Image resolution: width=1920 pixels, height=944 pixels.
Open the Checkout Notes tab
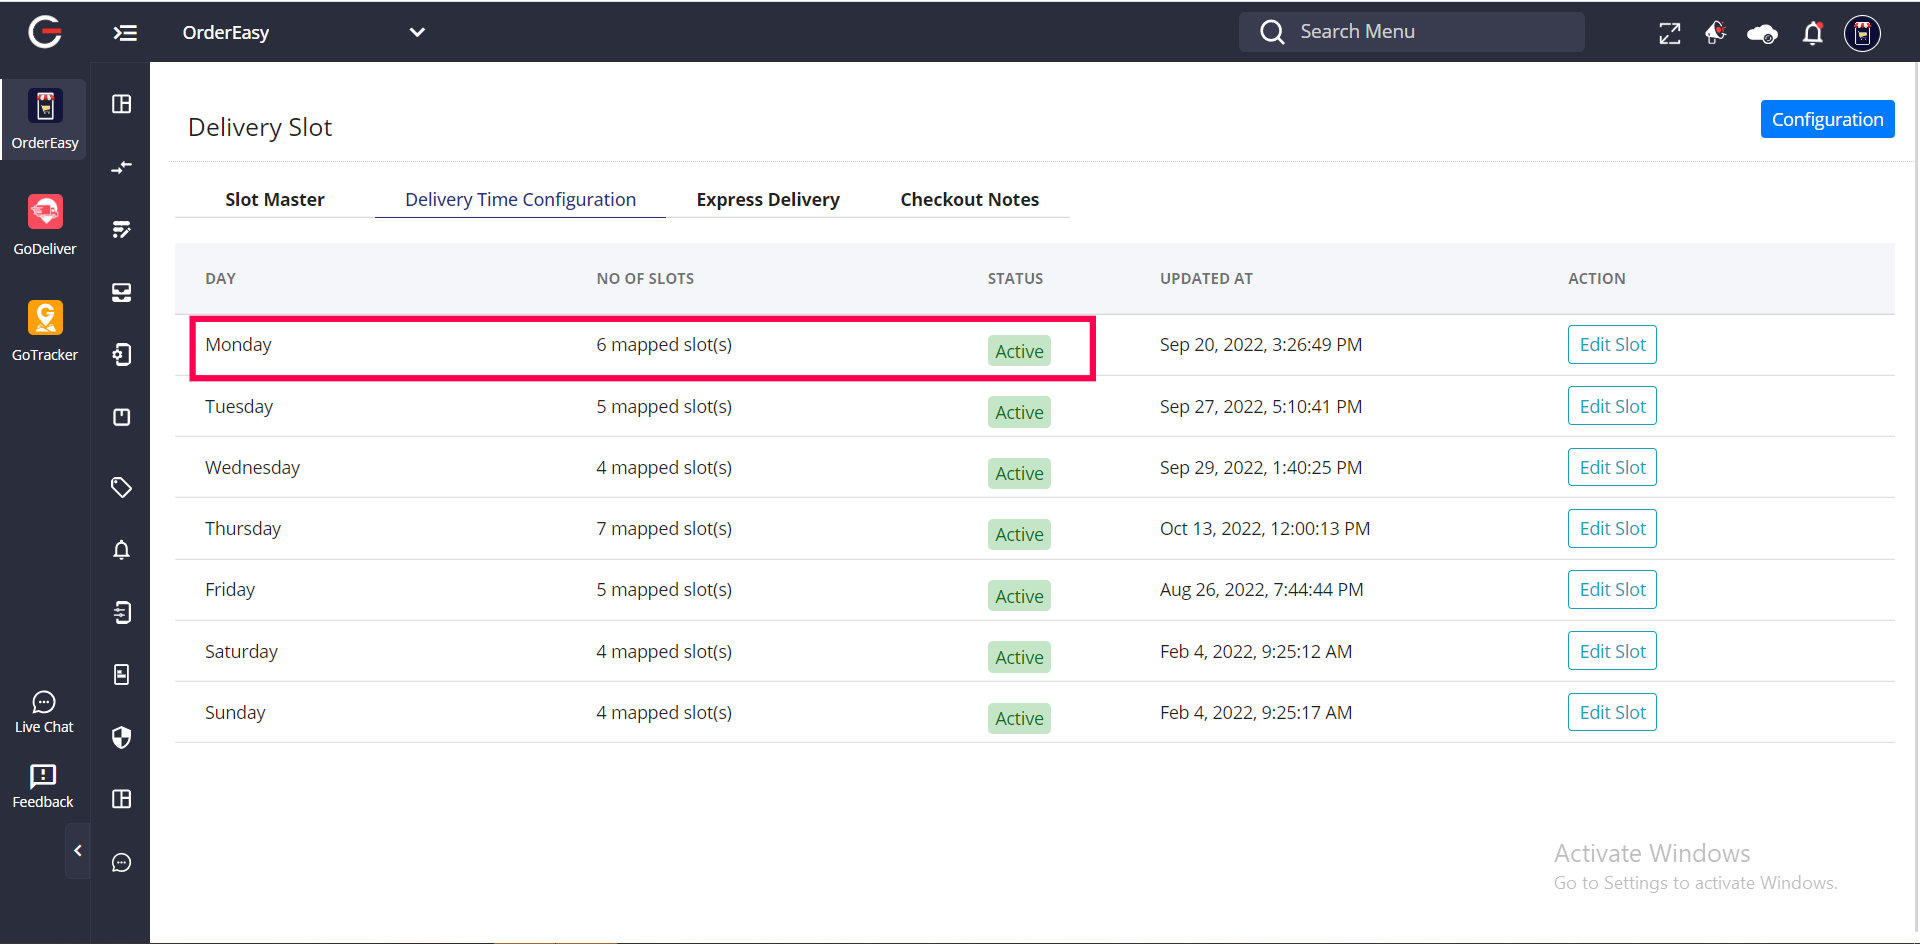click(x=969, y=199)
